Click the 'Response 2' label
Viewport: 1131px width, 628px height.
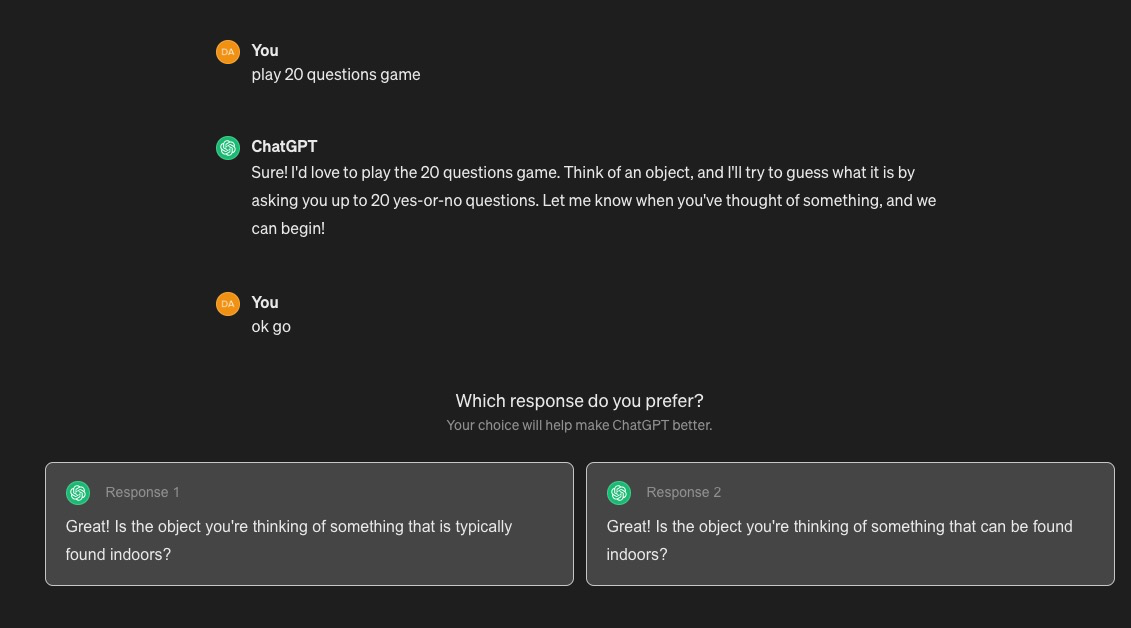683,492
